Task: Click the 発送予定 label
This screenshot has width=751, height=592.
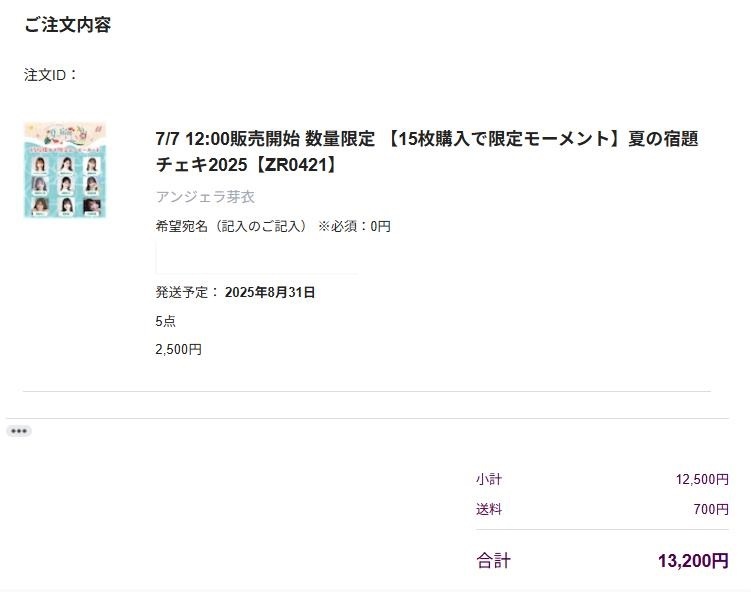Action: (x=187, y=292)
